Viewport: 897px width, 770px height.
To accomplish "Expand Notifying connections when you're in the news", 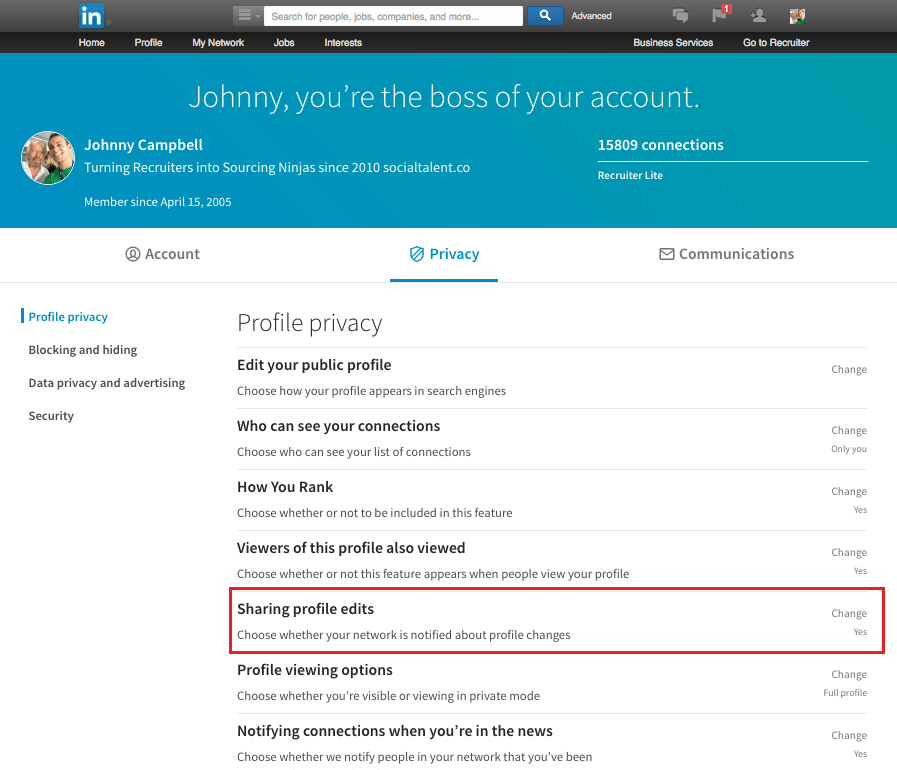I will [395, 731].
